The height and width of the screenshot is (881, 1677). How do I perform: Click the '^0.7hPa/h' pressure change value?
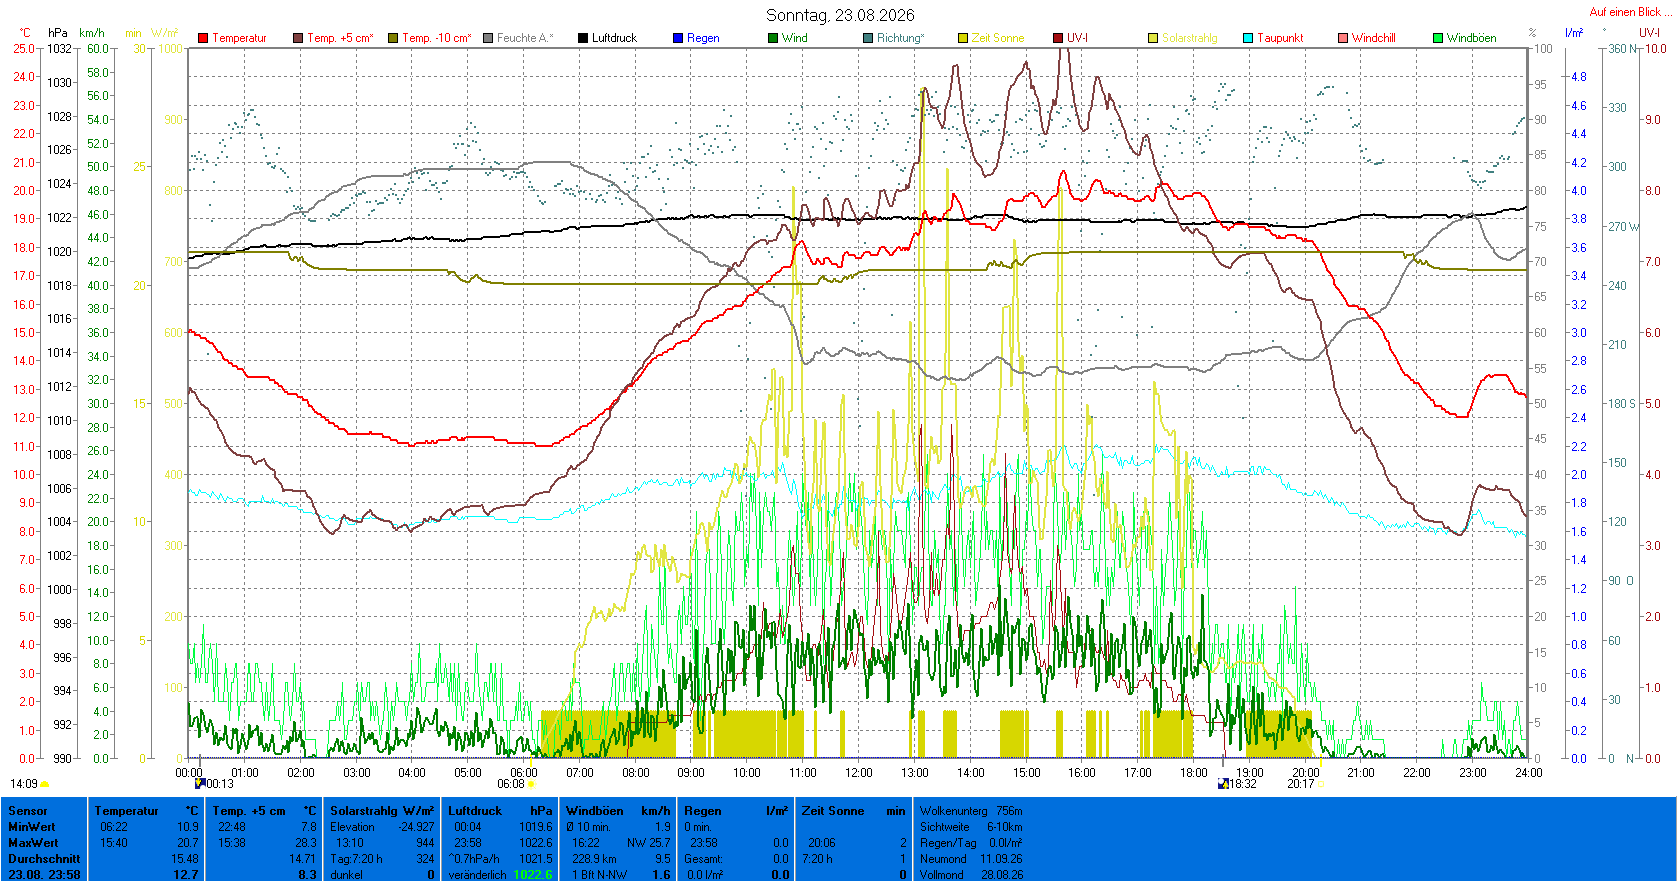coord(474,859)
